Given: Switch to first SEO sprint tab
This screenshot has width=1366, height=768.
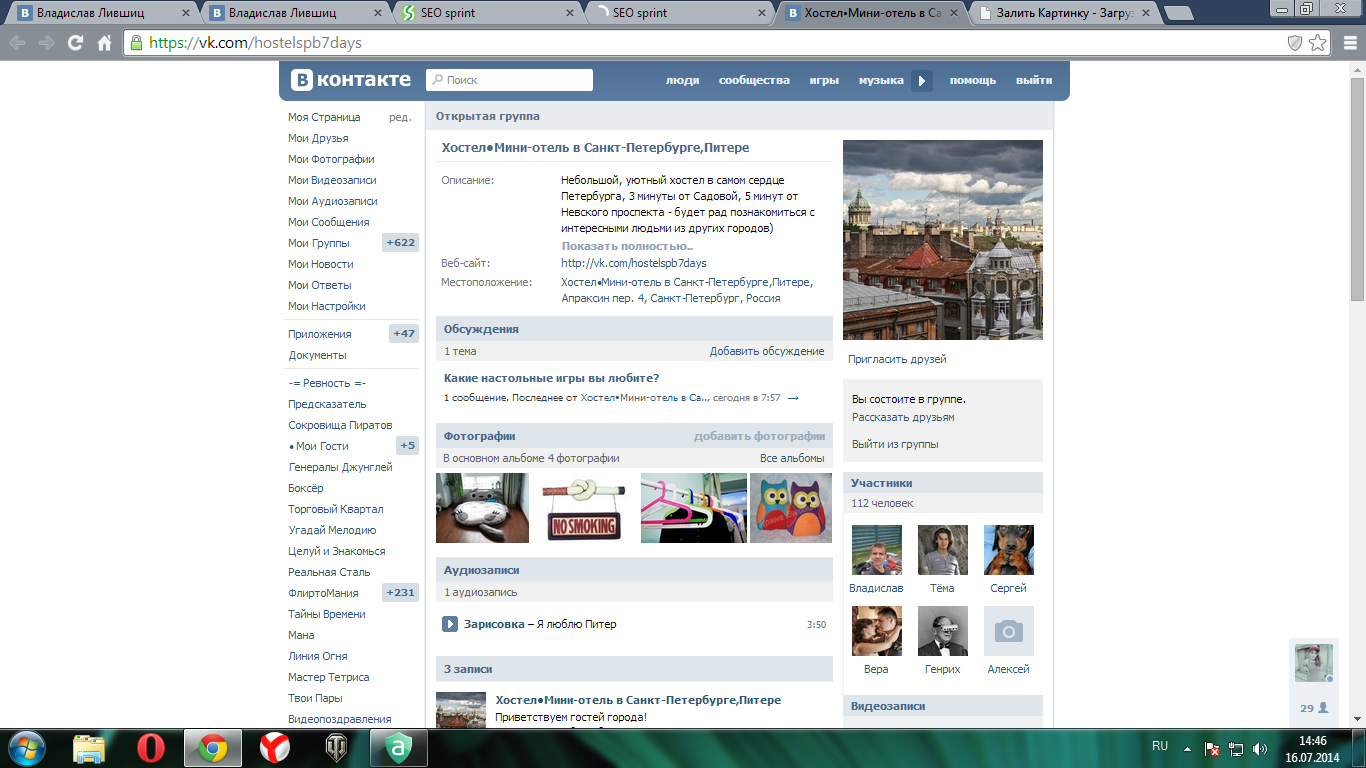Looking at the screenshot, I should [487, 13].
